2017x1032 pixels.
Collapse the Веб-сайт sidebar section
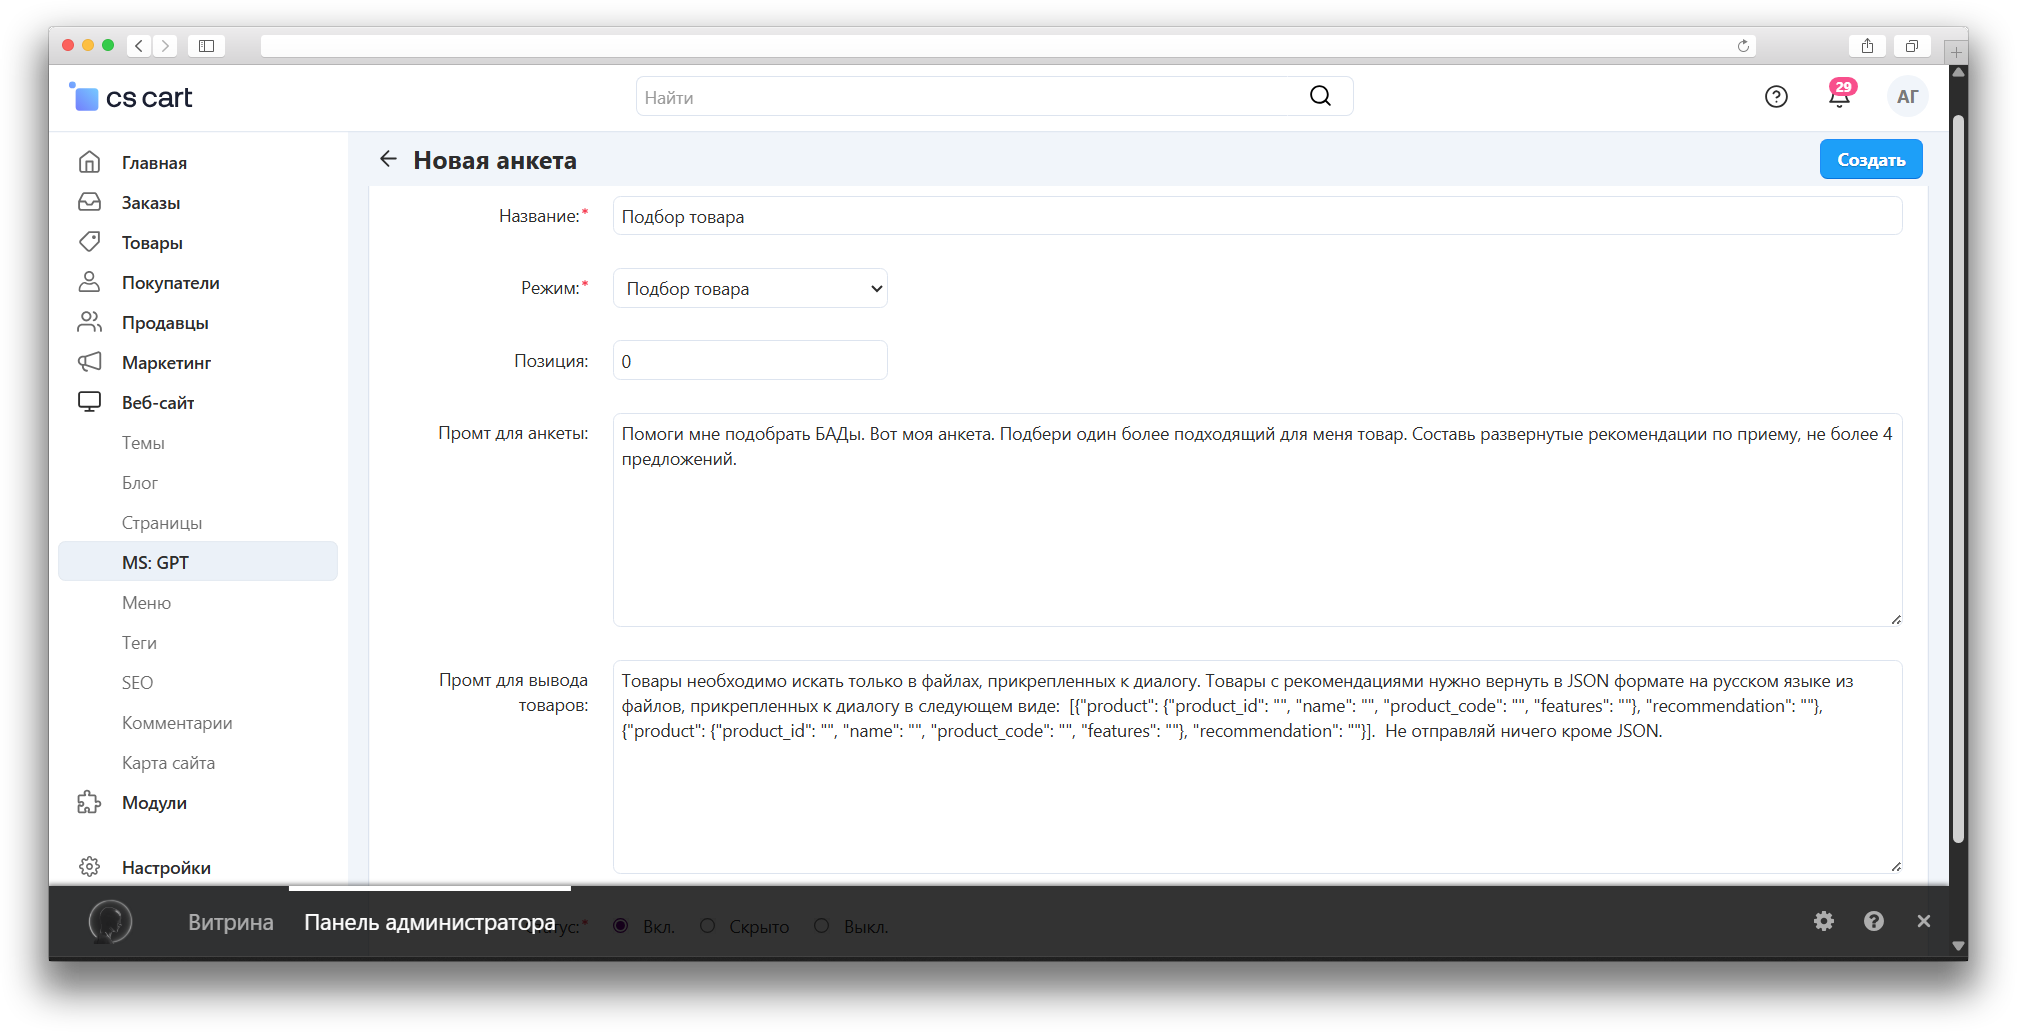[158, 403]
